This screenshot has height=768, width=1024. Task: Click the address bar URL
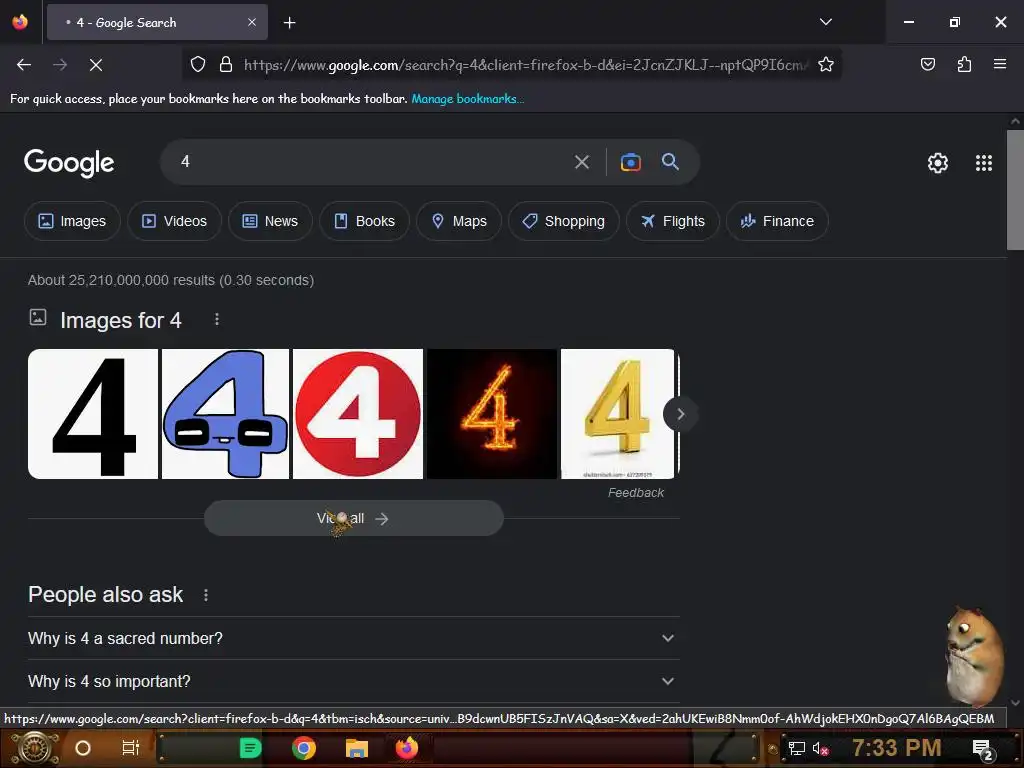point(526,65)
